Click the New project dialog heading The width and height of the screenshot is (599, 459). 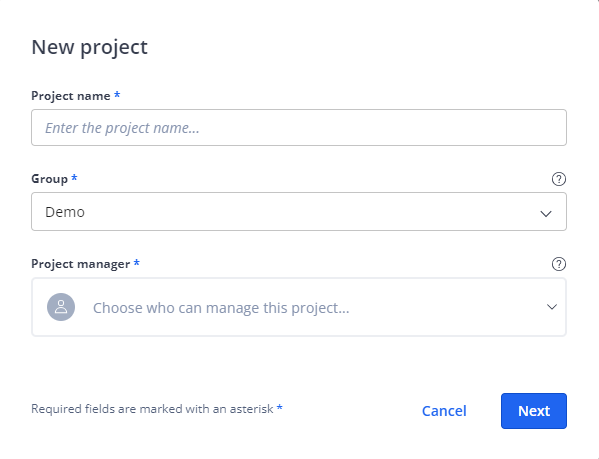coord(89,48)
